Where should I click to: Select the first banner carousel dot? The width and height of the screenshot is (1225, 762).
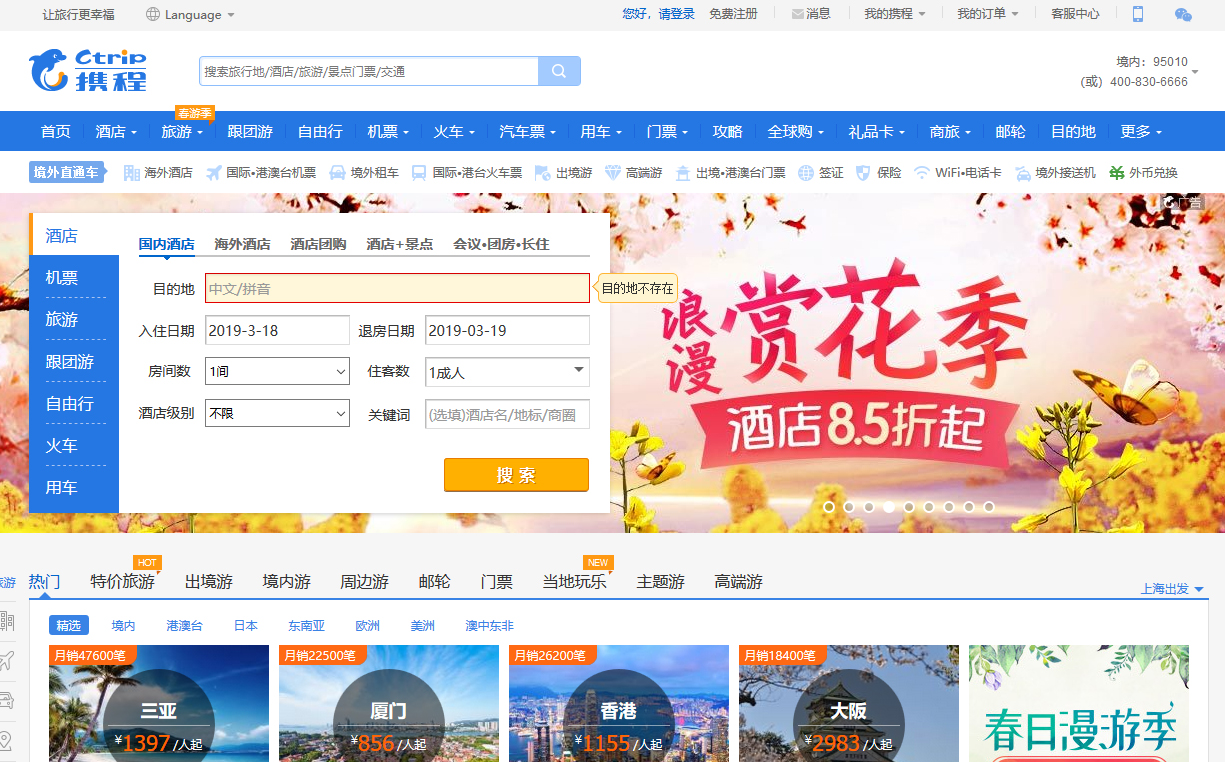[829, 507]
